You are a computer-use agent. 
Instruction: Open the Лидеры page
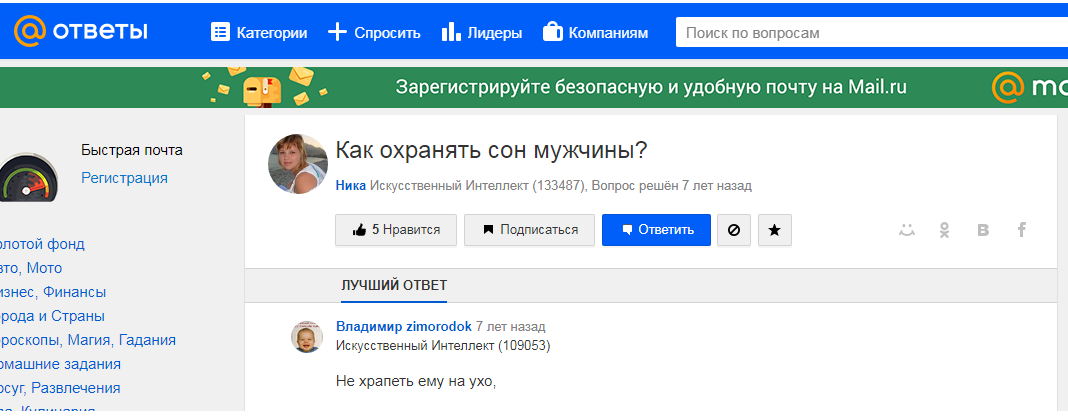482,33
